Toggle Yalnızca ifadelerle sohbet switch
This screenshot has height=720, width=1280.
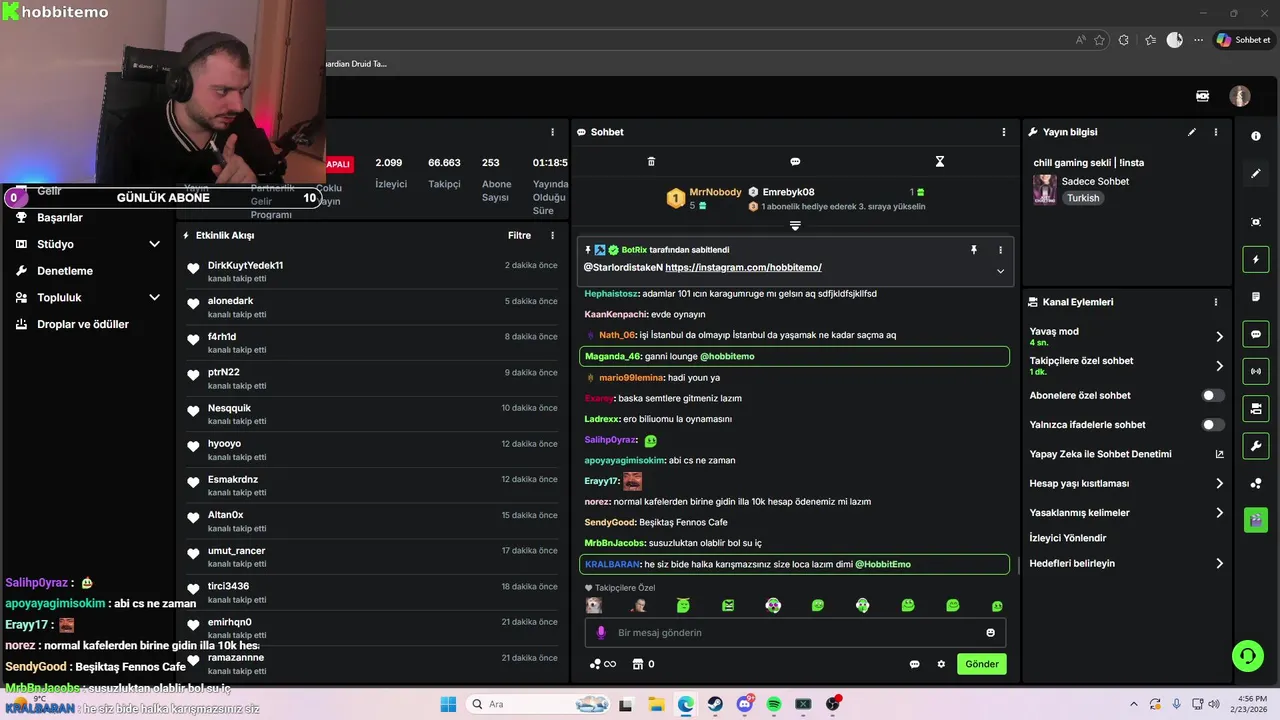pyautogui.click(x=1213, y=425)
